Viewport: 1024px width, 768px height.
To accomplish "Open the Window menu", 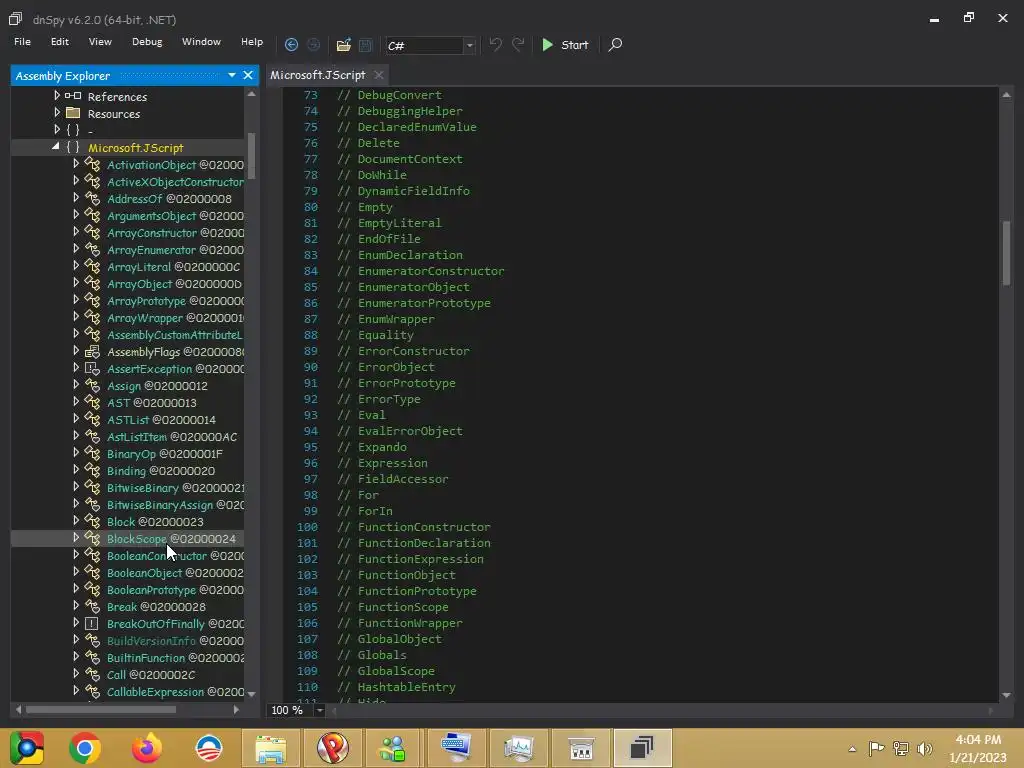I will [x=201, y=42].
